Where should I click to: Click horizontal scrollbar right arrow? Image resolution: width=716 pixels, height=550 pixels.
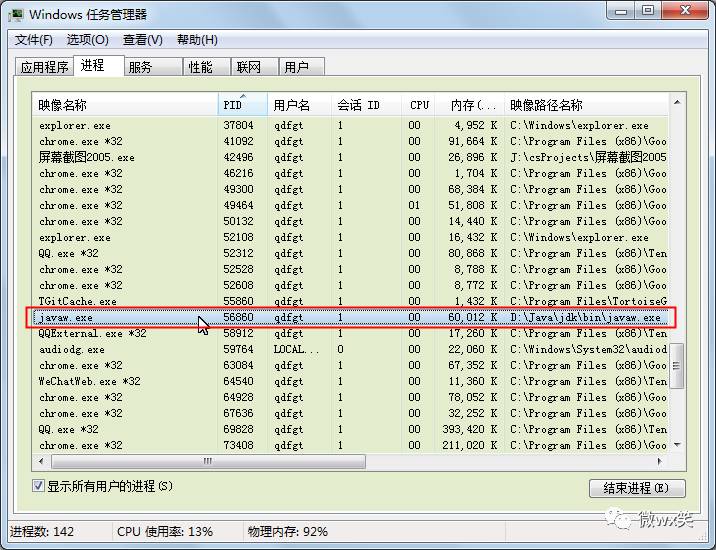[660, 461]
